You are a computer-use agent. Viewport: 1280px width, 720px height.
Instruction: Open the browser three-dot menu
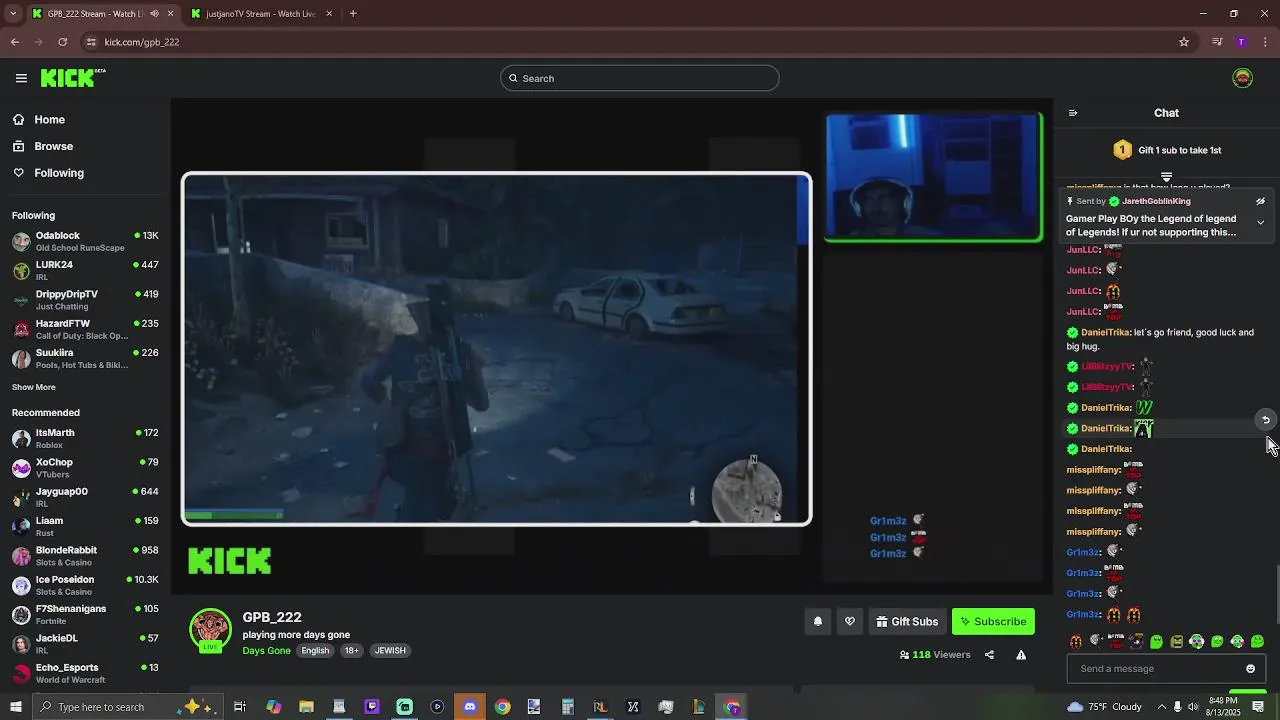pos(1265,42)
